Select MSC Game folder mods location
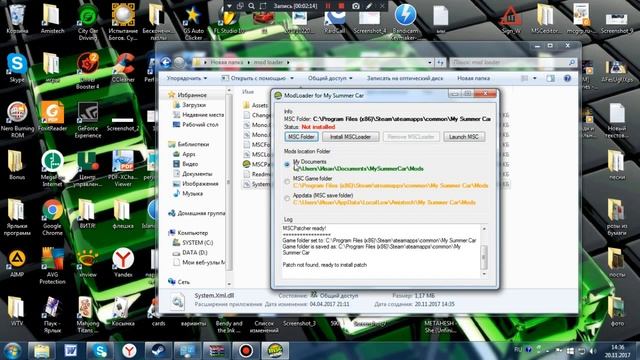 tap(287, 182)
